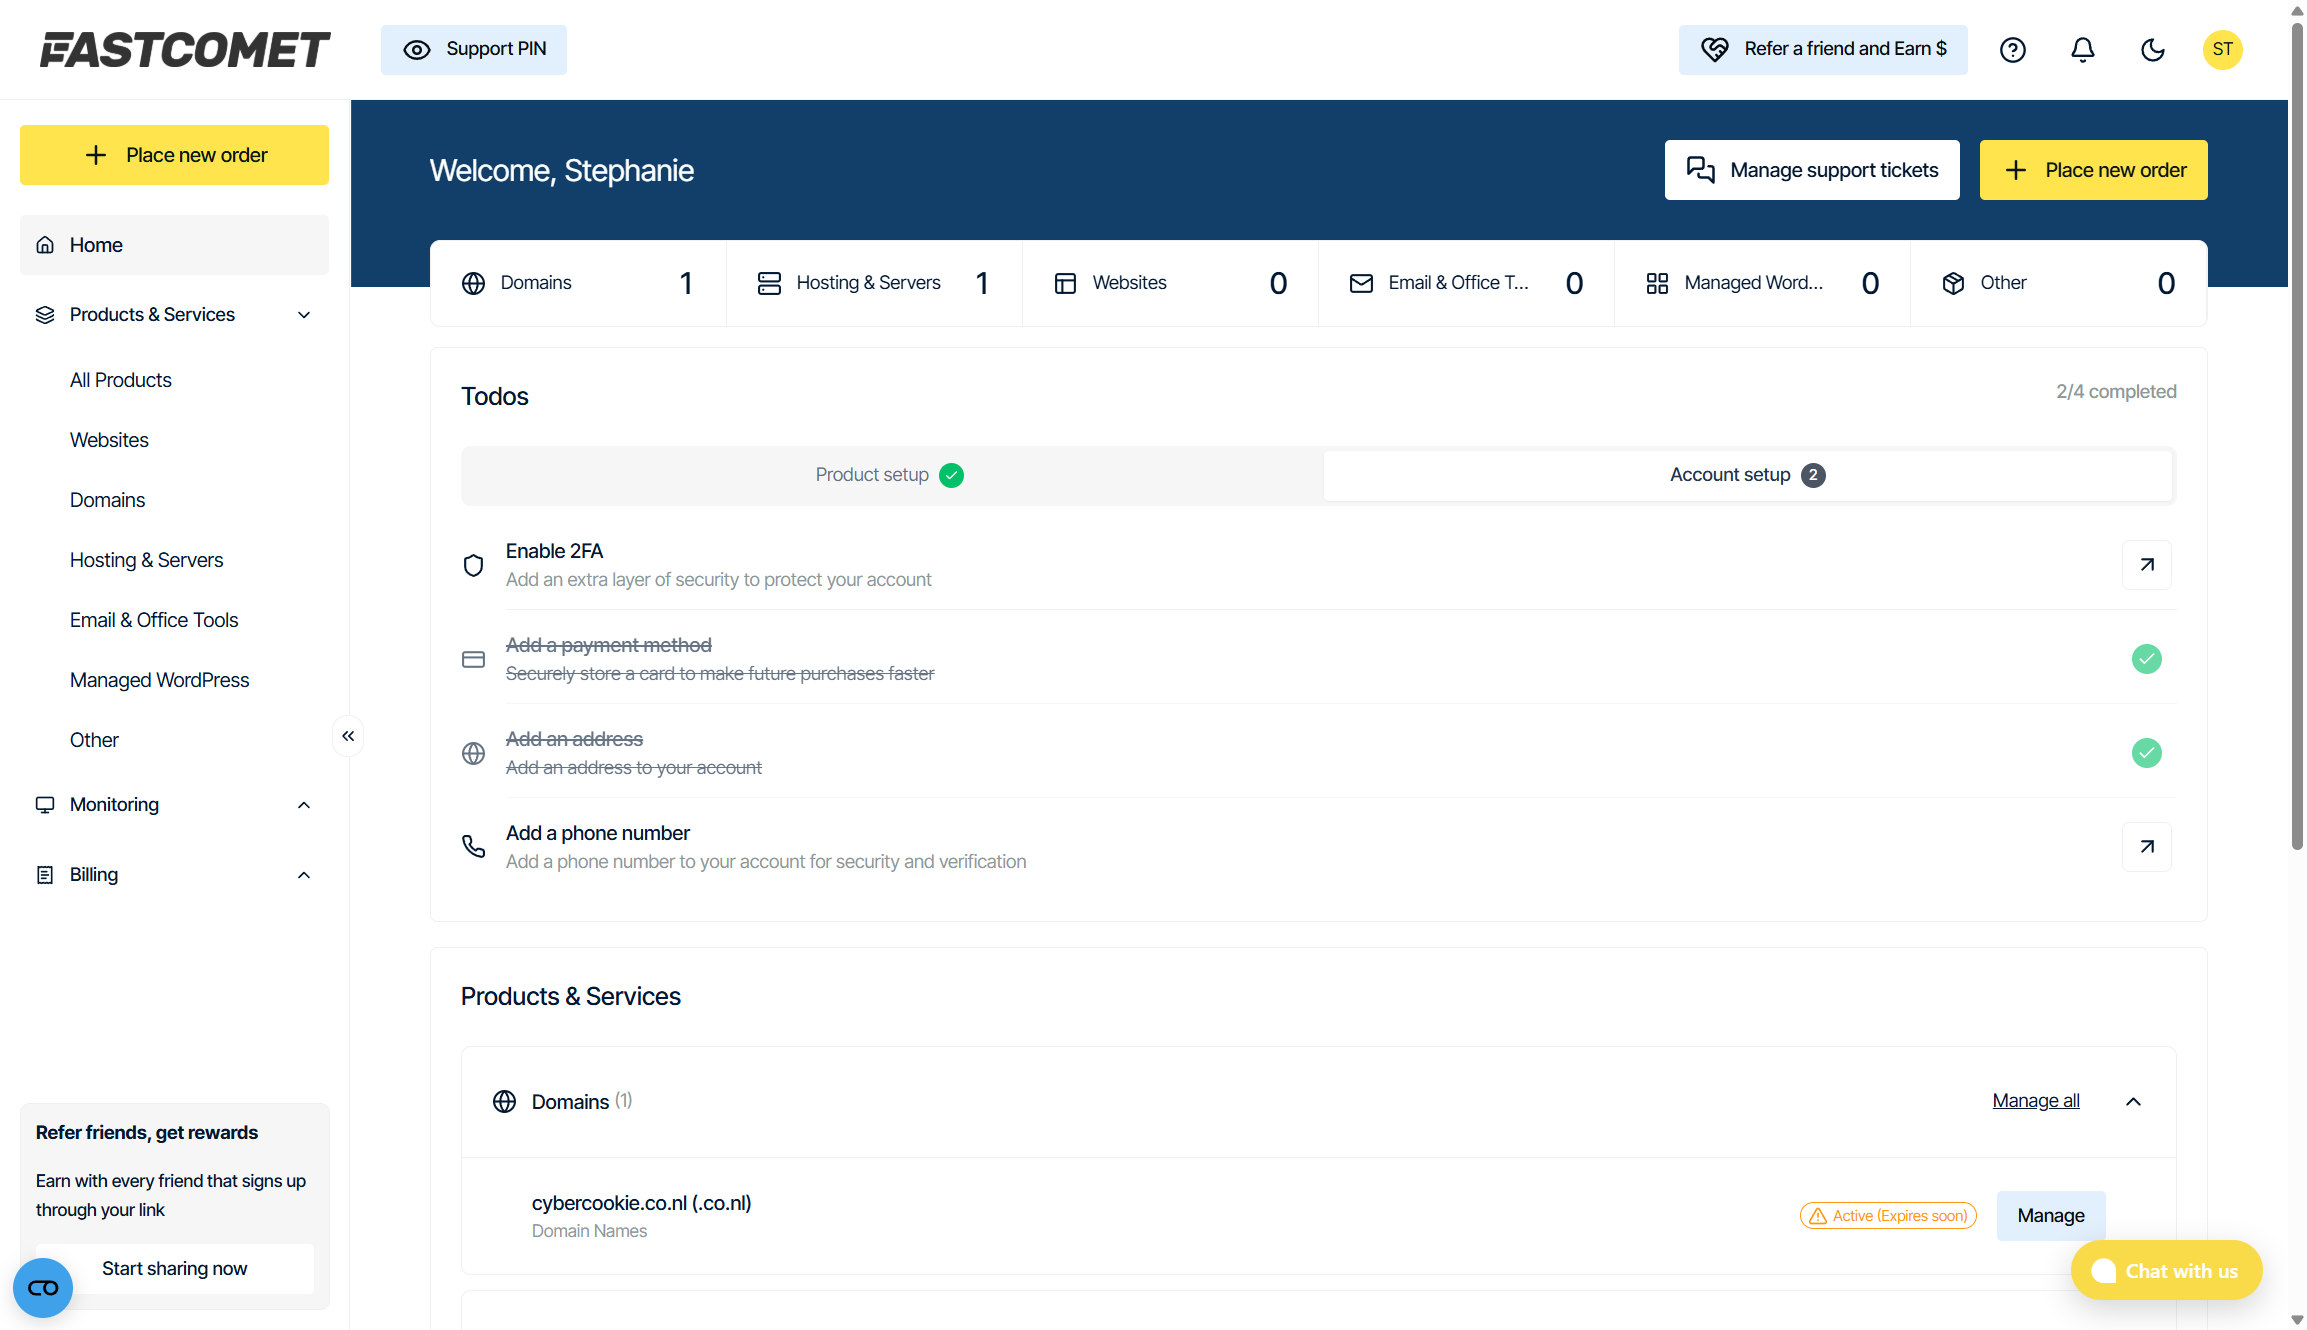Viewport: 2307px width, 1330px height.
Task: Open the Chat with us bubble
Action: point(2166,1271)
